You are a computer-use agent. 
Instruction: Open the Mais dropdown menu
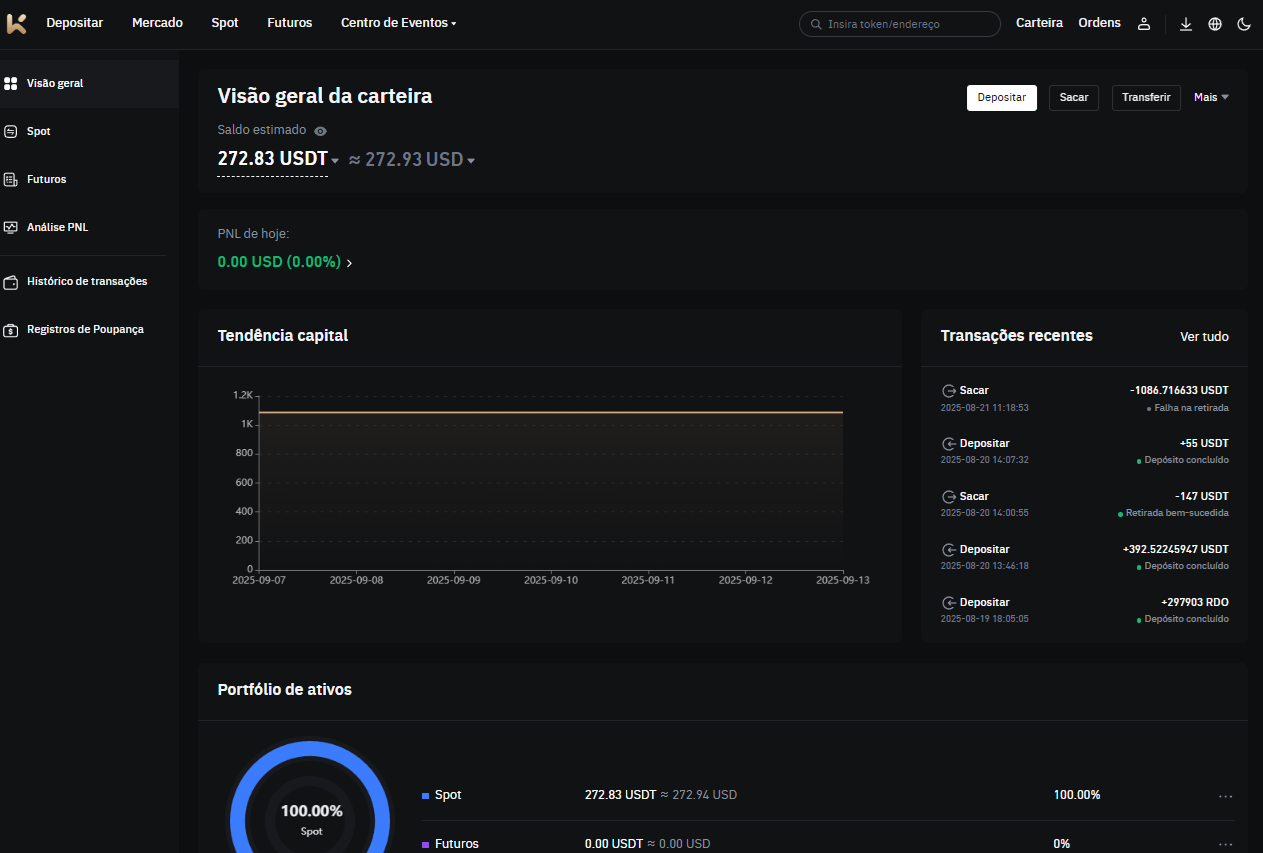[1211, 97]
